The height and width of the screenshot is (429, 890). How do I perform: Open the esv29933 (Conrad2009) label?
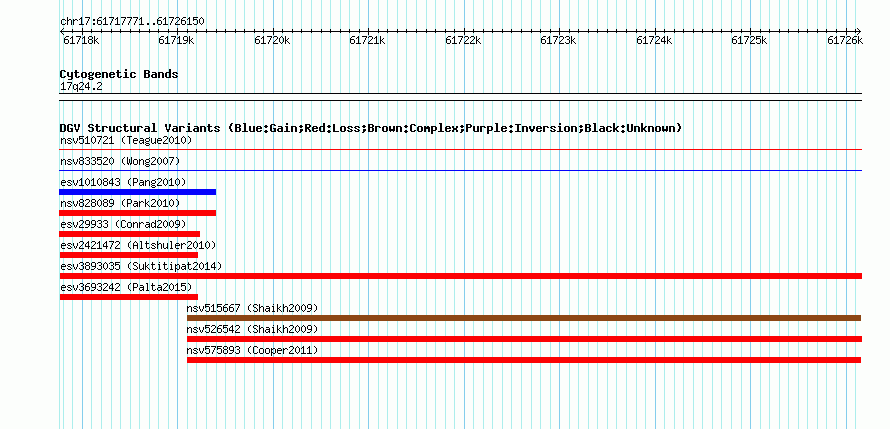(x=123, y=224)
